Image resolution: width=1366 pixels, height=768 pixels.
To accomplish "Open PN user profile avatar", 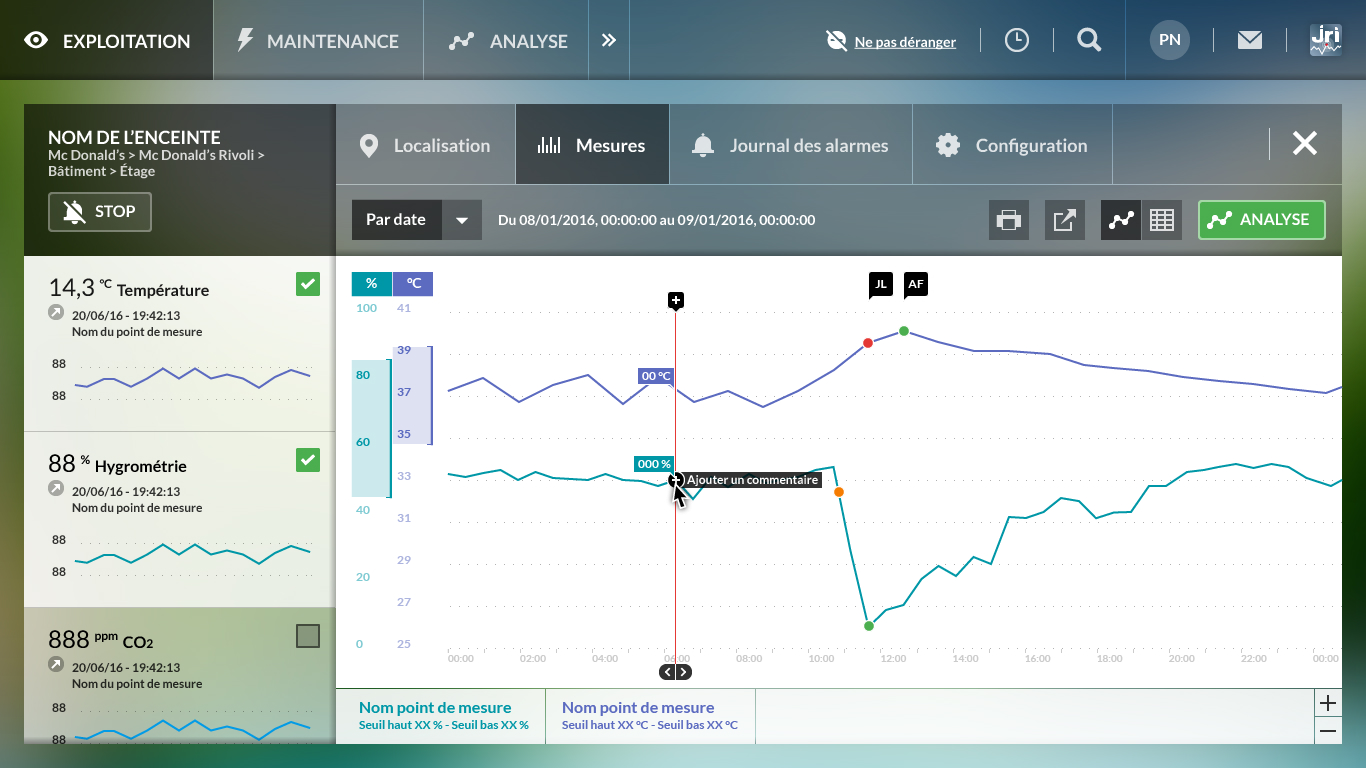I will point(1170,40).
